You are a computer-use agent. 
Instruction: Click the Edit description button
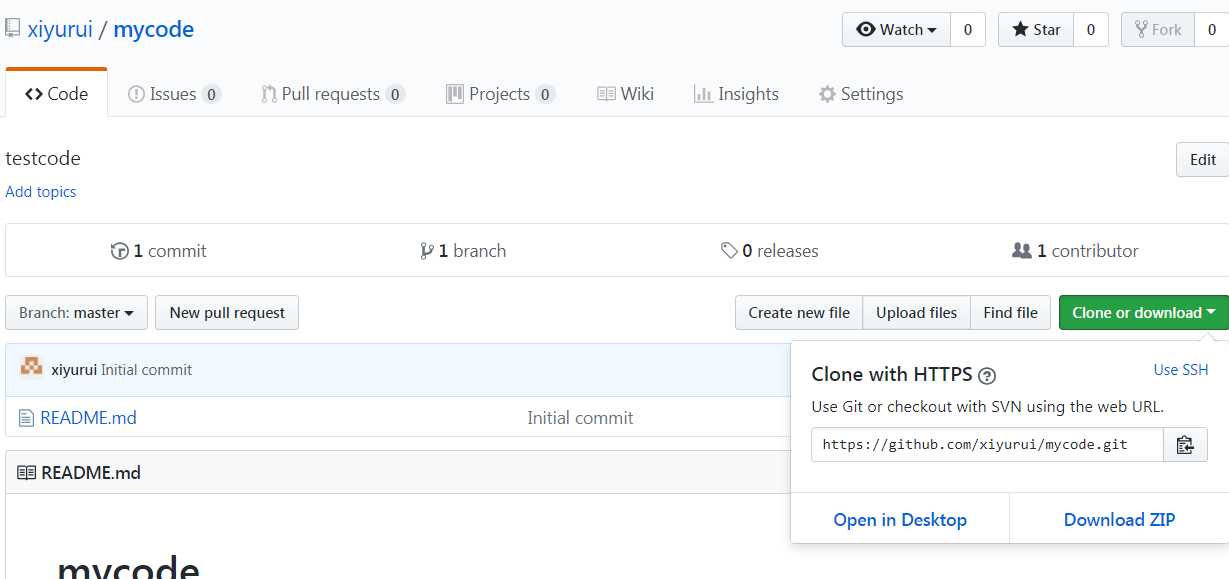(1203, 160)
